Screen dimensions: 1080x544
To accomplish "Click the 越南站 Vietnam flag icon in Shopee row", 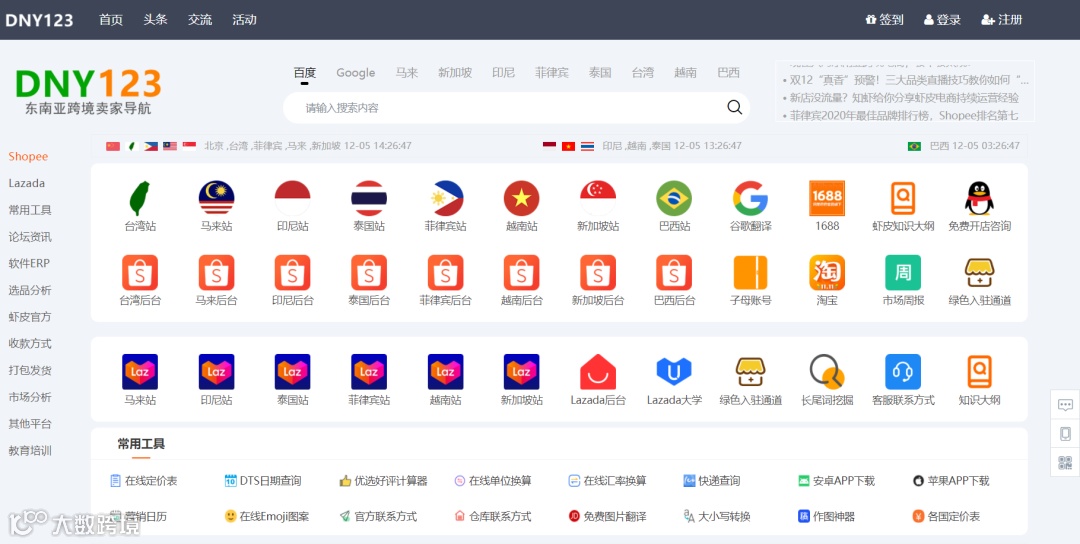I will [x=521, y=198].
